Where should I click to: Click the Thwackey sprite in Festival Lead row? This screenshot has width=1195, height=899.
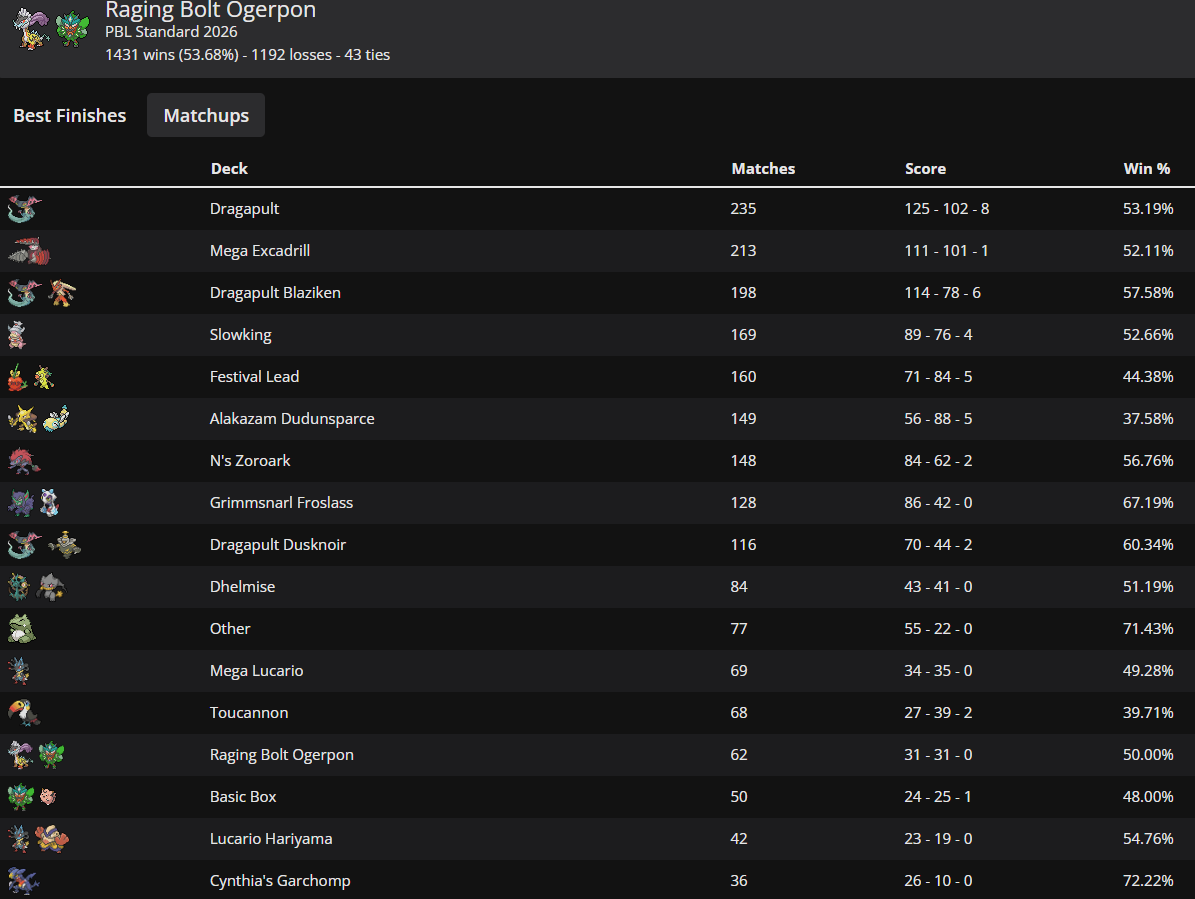[44, 377]
